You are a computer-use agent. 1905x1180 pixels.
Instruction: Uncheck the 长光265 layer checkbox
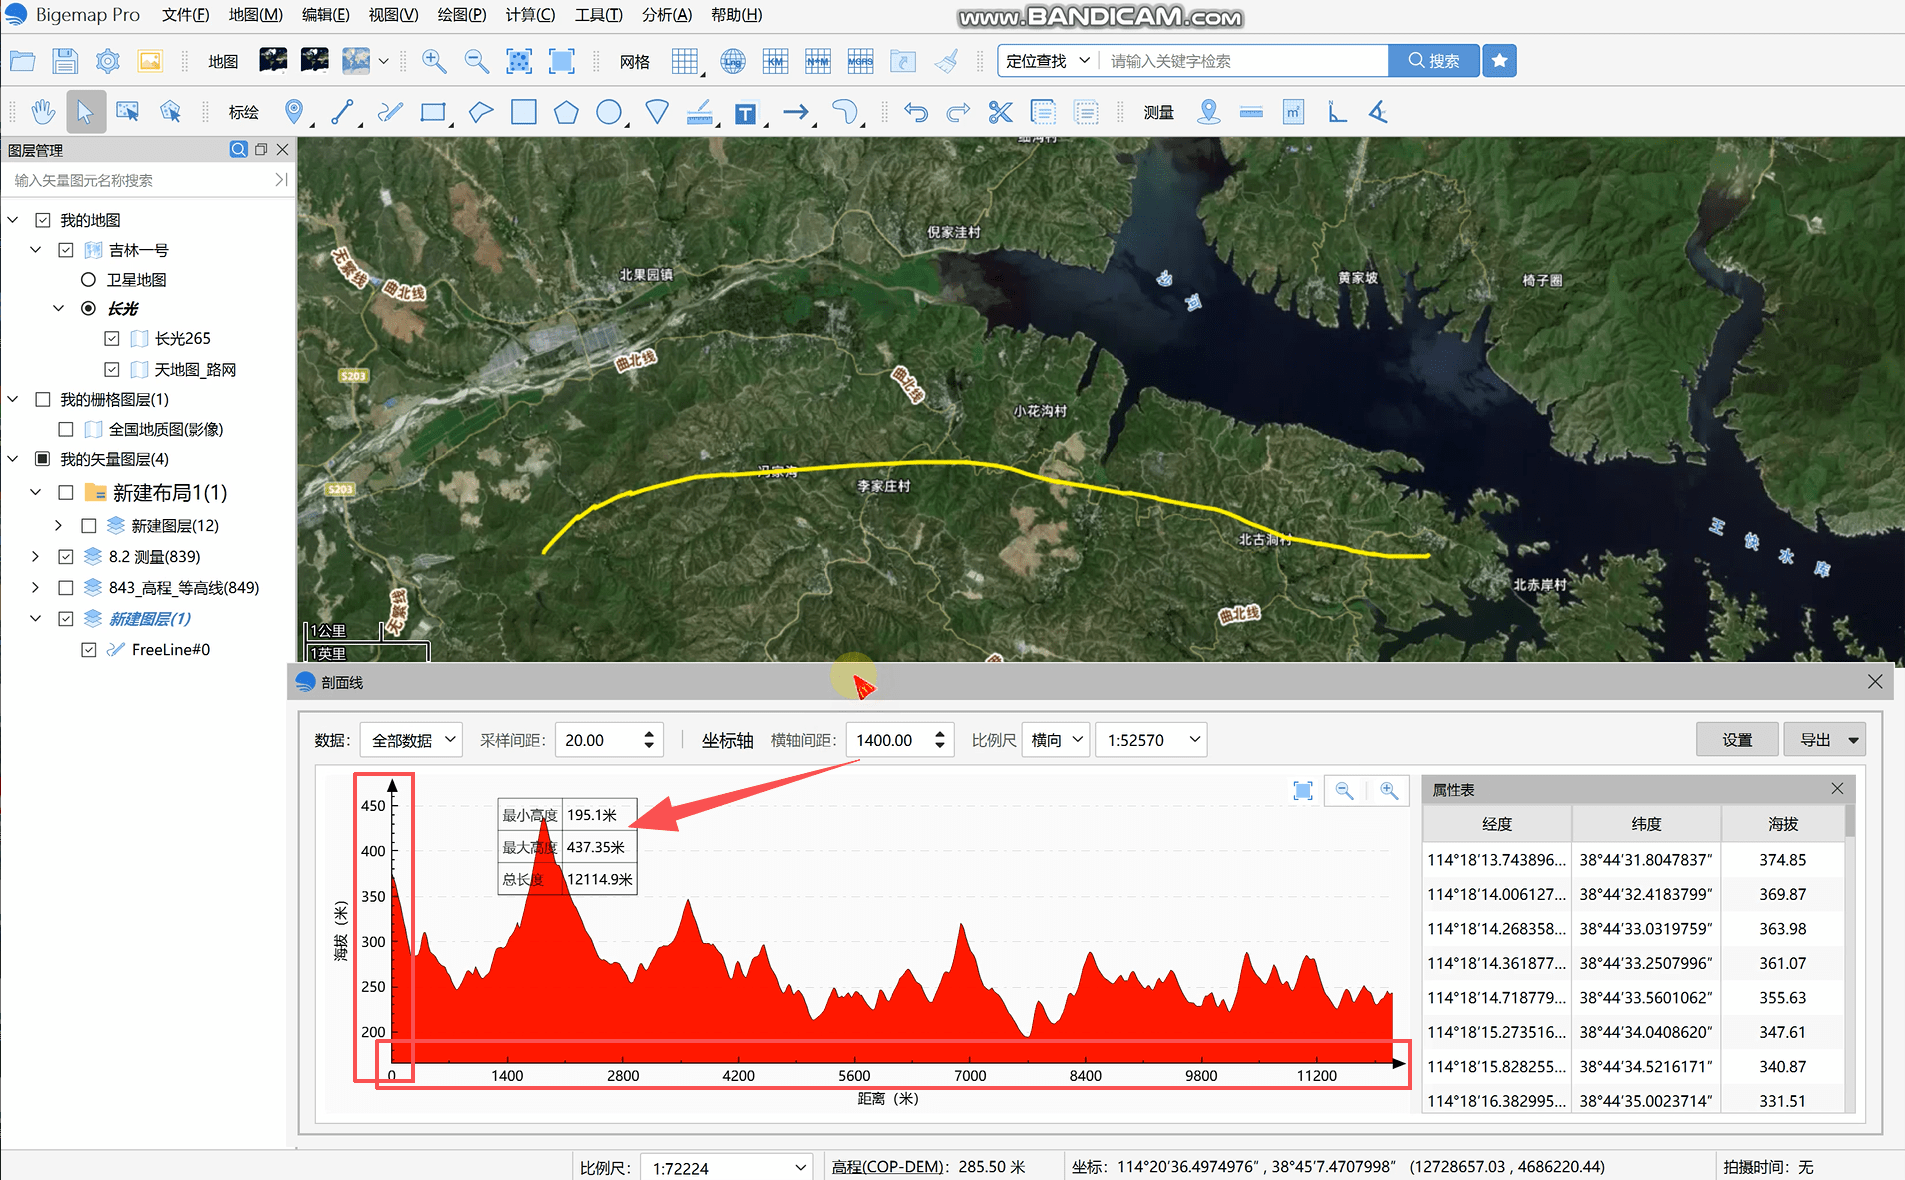[x=112, y=339]
